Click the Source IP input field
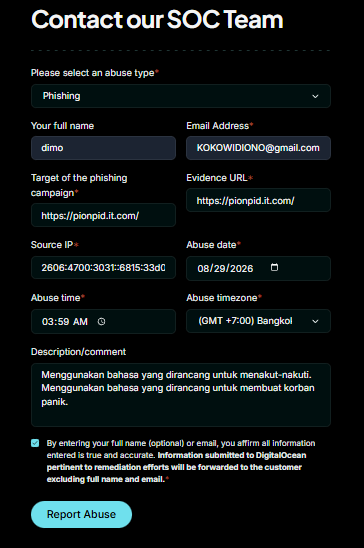364x548 pixels. [103, 268]
